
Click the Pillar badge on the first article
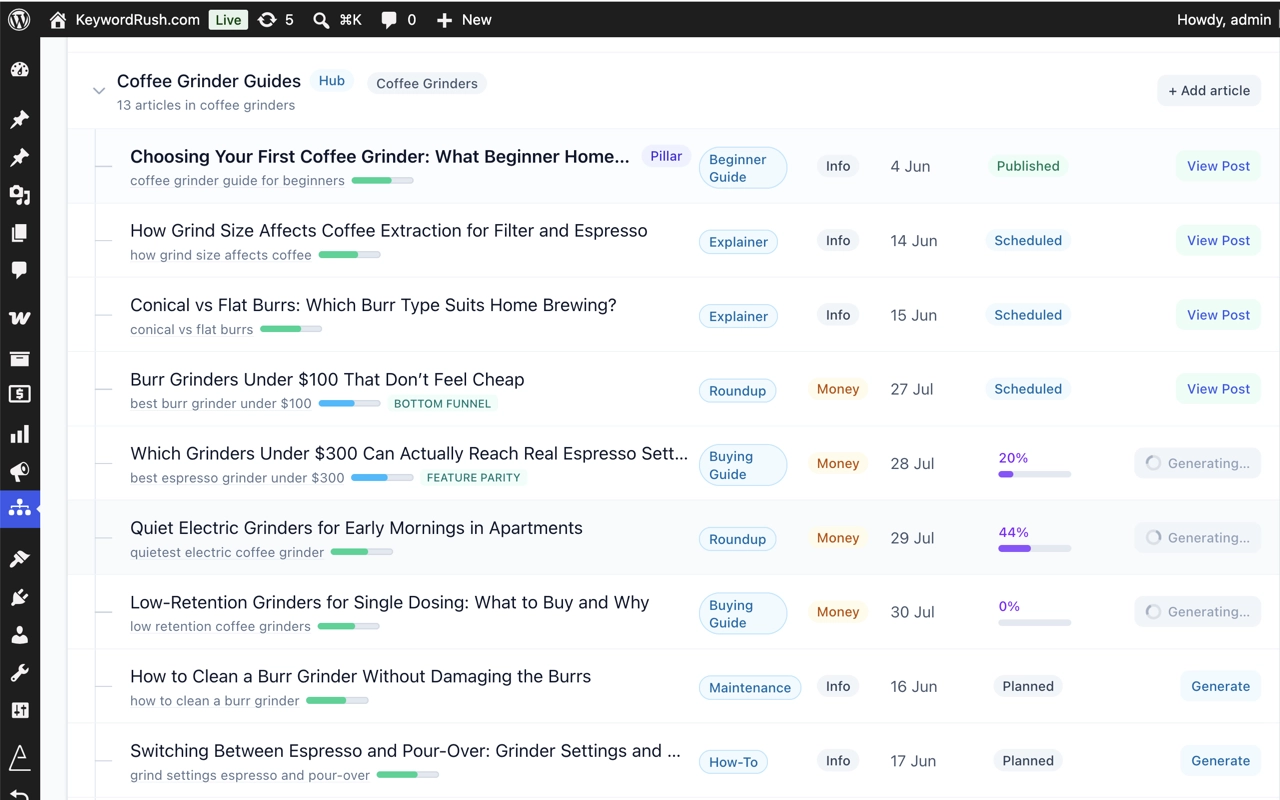[666, 156]
